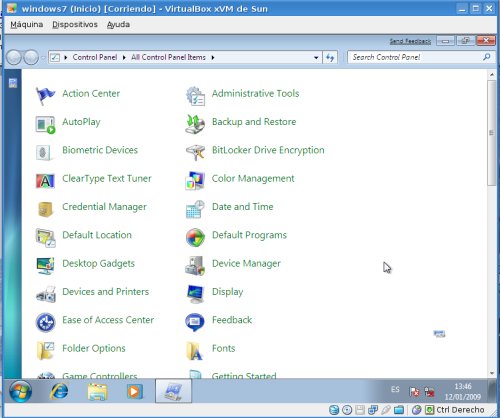
Task: Open the Dispositivos menu
Action: pyautogui.click(x=75, y=25)
